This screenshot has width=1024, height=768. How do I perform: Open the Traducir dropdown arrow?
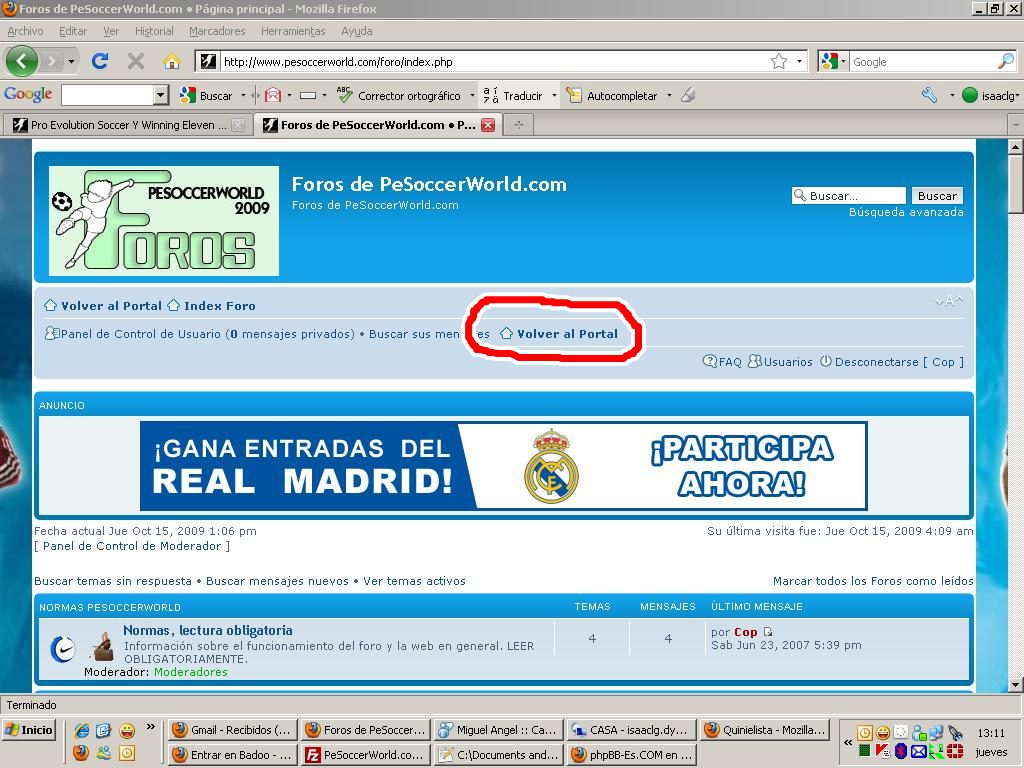coord(554,95)
